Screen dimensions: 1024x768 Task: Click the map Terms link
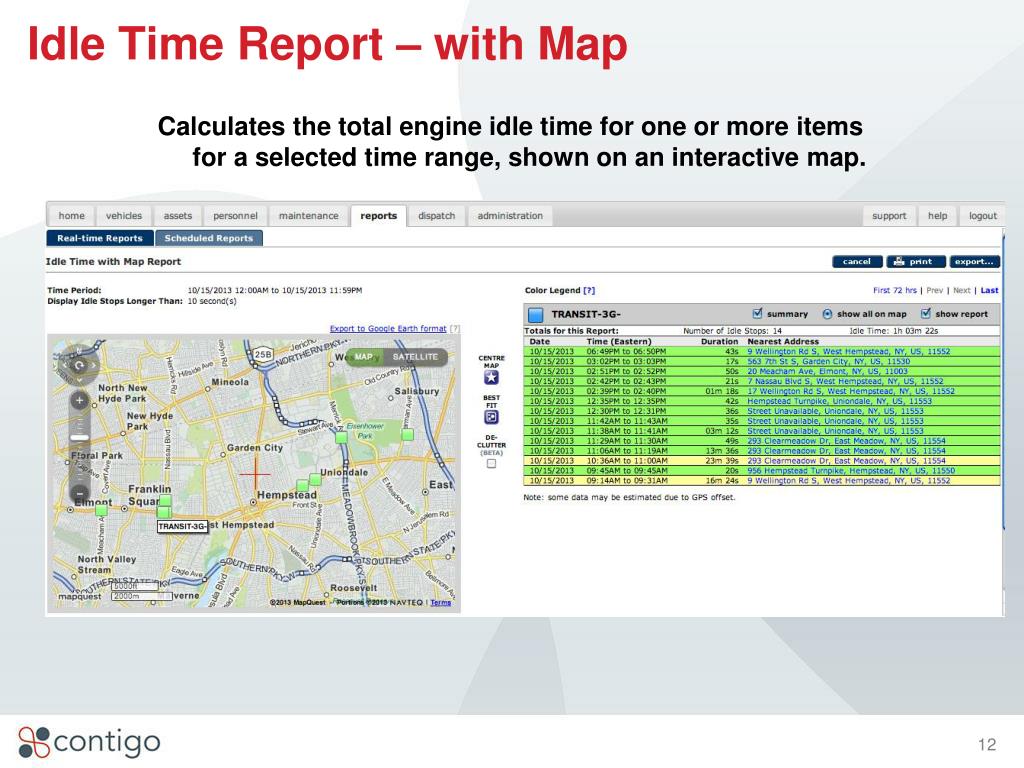point(440,603)
